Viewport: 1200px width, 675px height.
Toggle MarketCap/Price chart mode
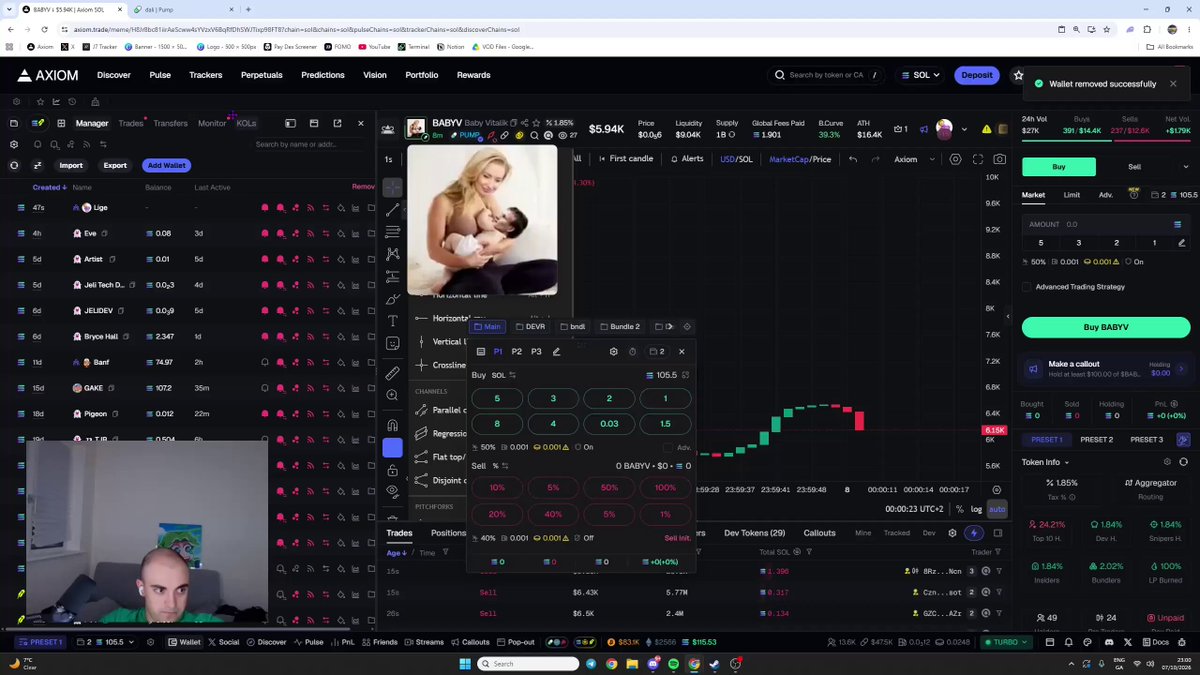click(800, 159)
